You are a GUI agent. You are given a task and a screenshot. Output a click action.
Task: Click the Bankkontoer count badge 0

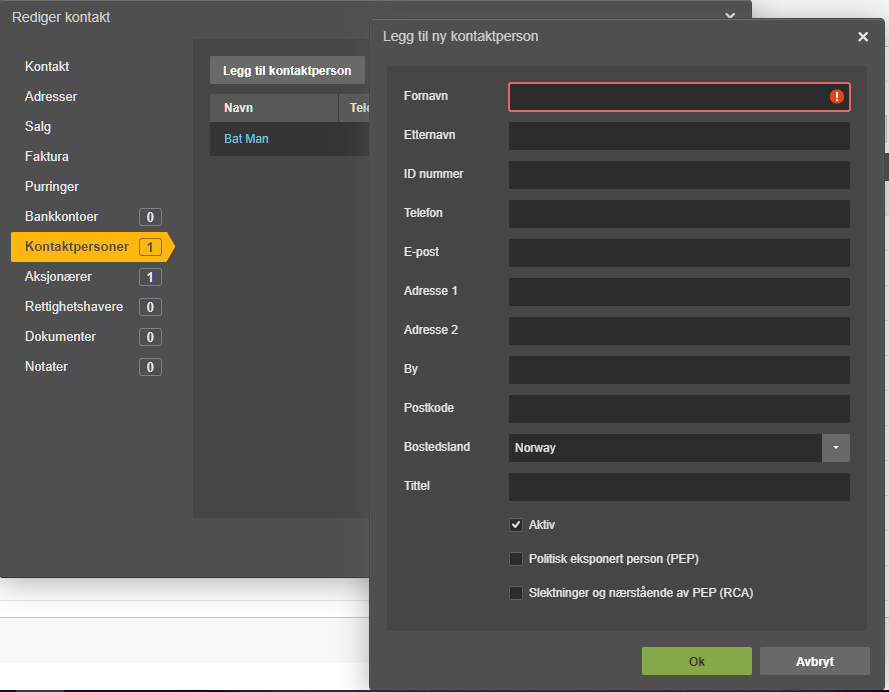point(150,217)
